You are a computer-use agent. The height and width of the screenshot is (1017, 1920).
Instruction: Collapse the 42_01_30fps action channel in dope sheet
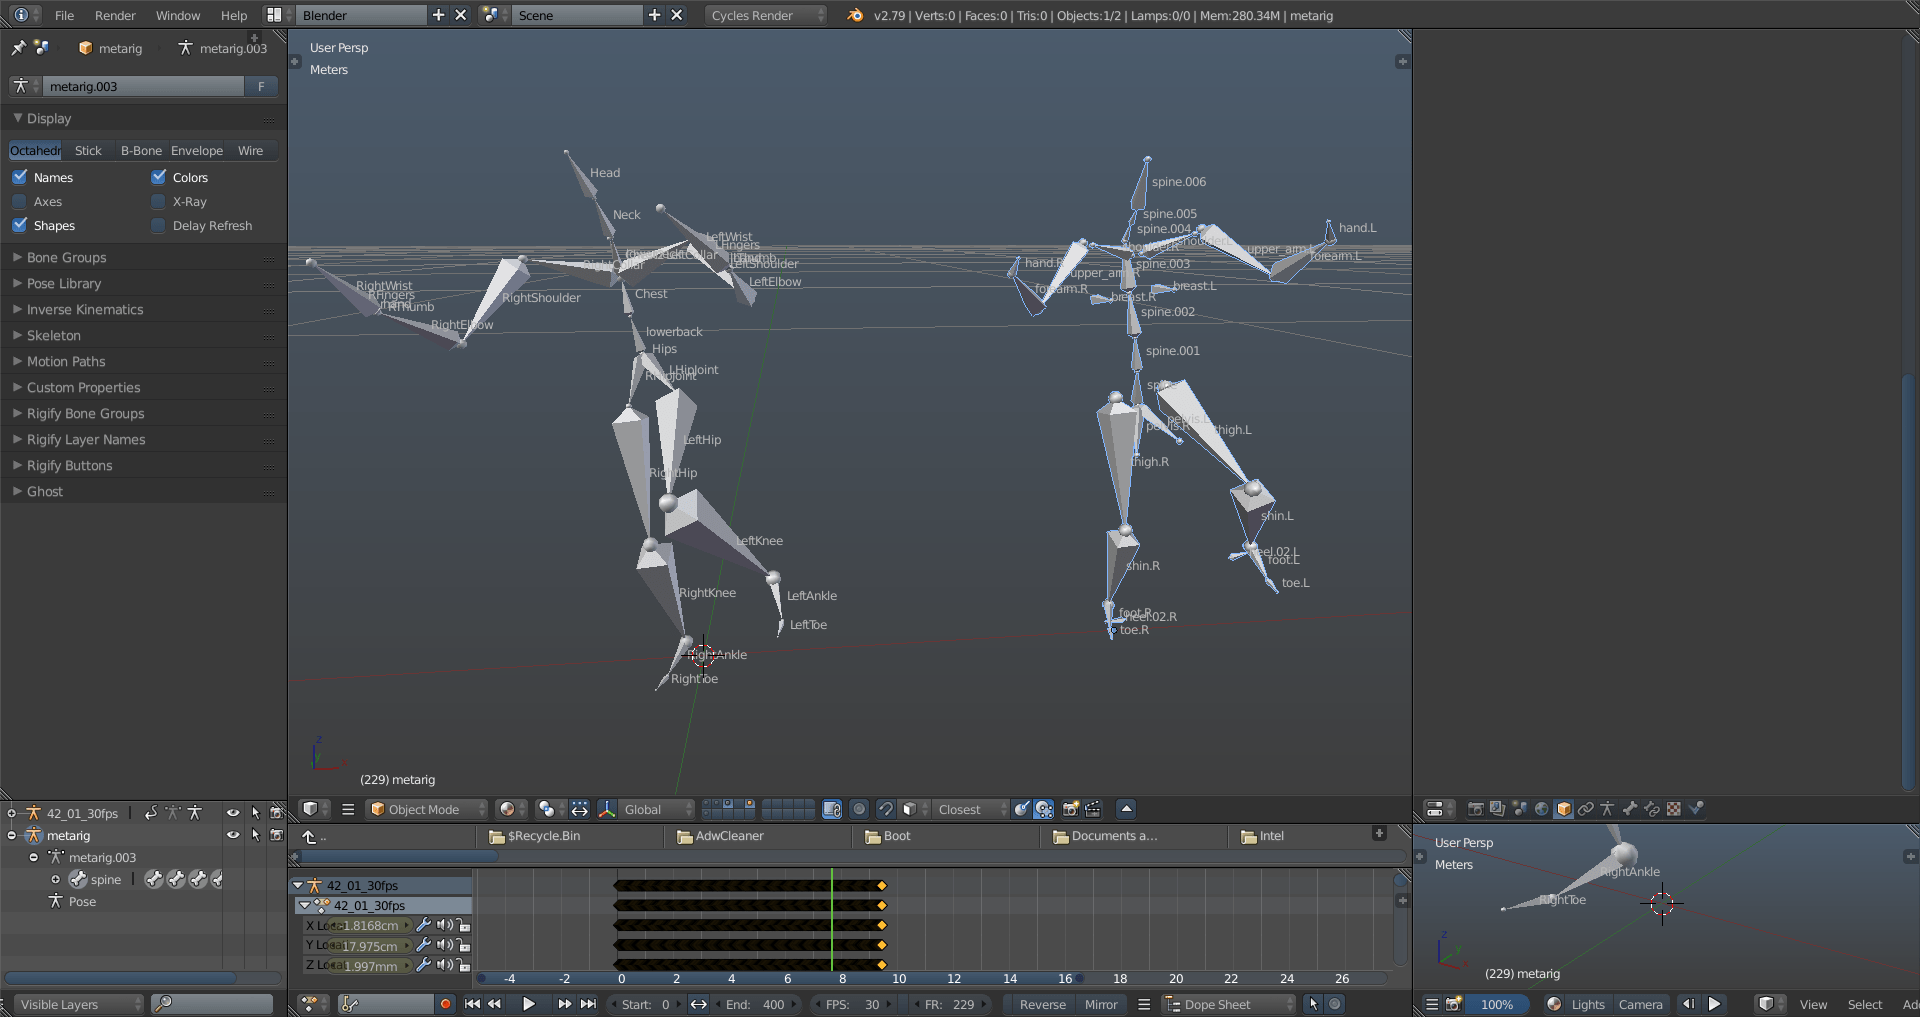(x=306, y=905)
